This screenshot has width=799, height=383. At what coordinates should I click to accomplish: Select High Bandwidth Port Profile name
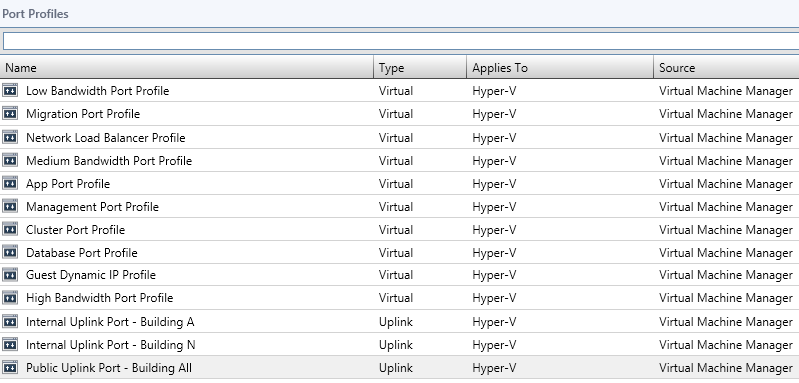tap(99, 297)
